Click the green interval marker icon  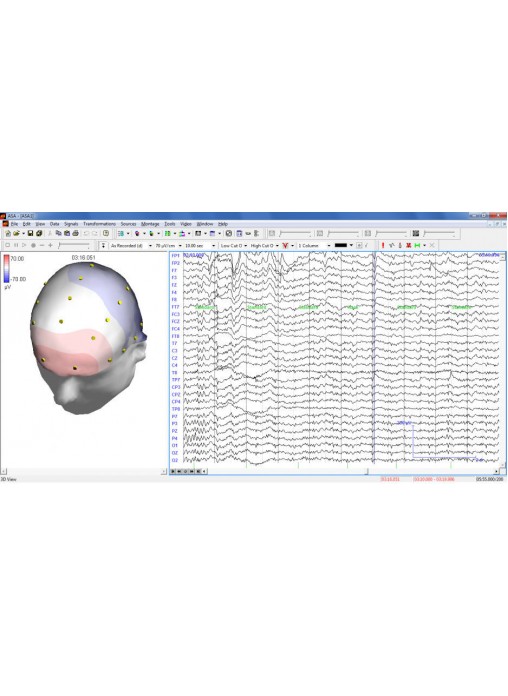click(x=417, y=245)
